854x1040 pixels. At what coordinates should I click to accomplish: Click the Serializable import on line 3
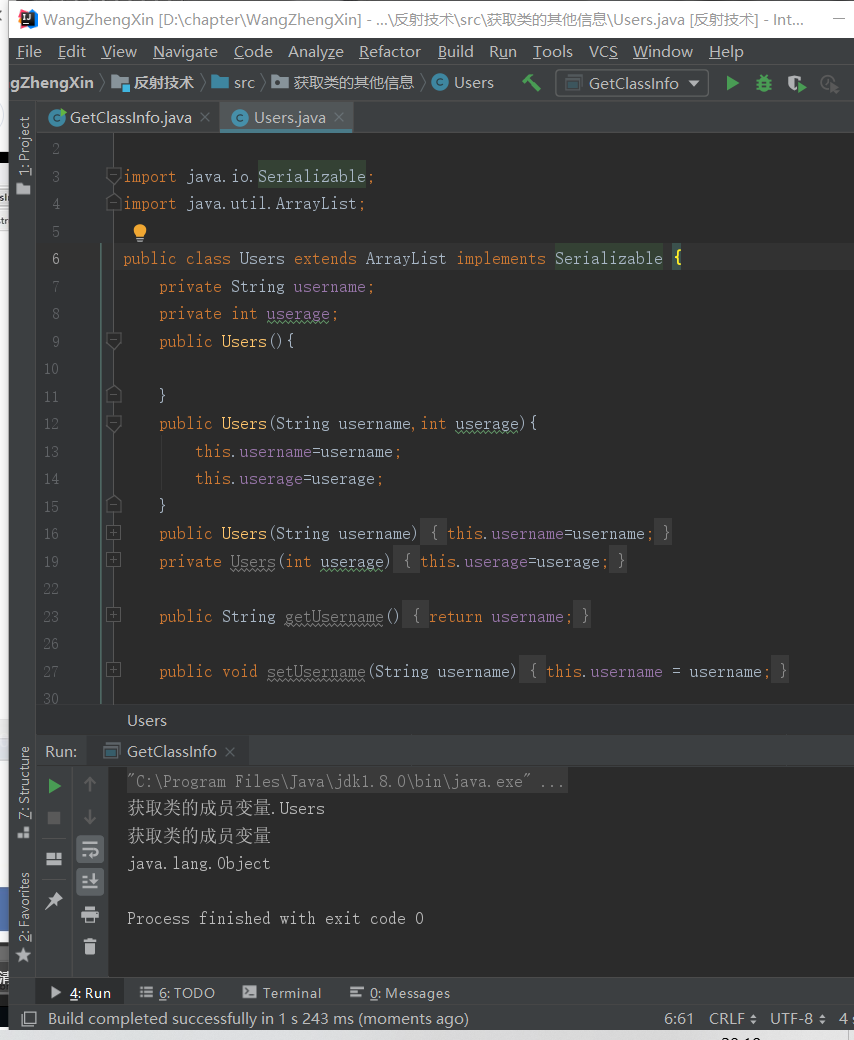coord(312,176)
